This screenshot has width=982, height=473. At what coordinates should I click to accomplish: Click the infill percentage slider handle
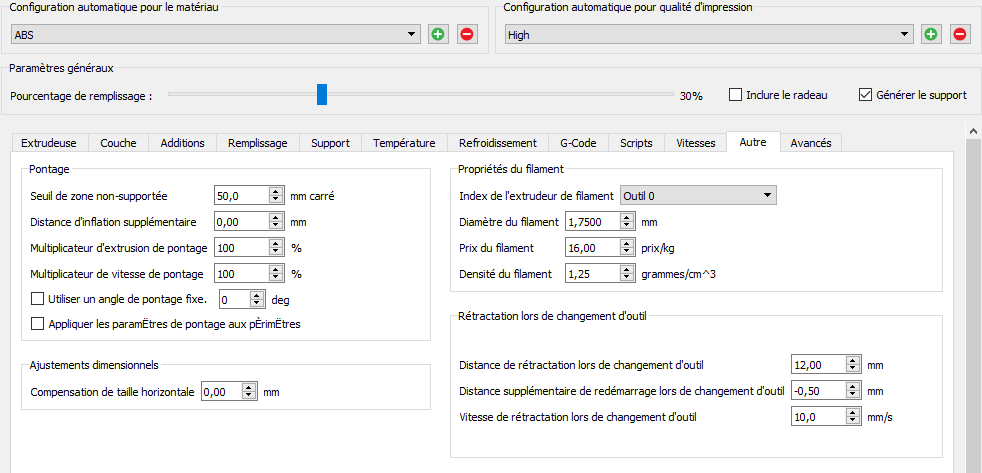click(322, 95)
